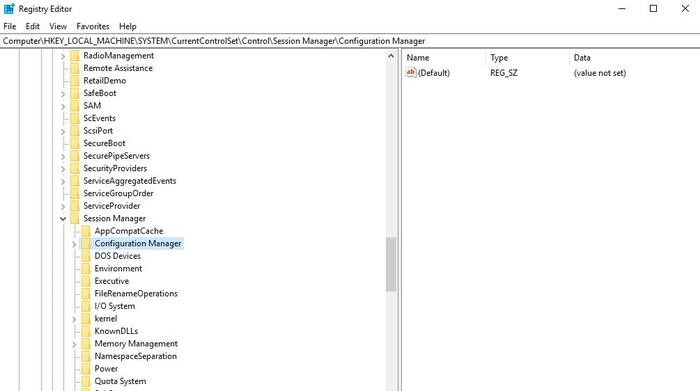Expand the ServiceProvider key
This screenshot has height=391, width=700.
click(x=63, y=206)
